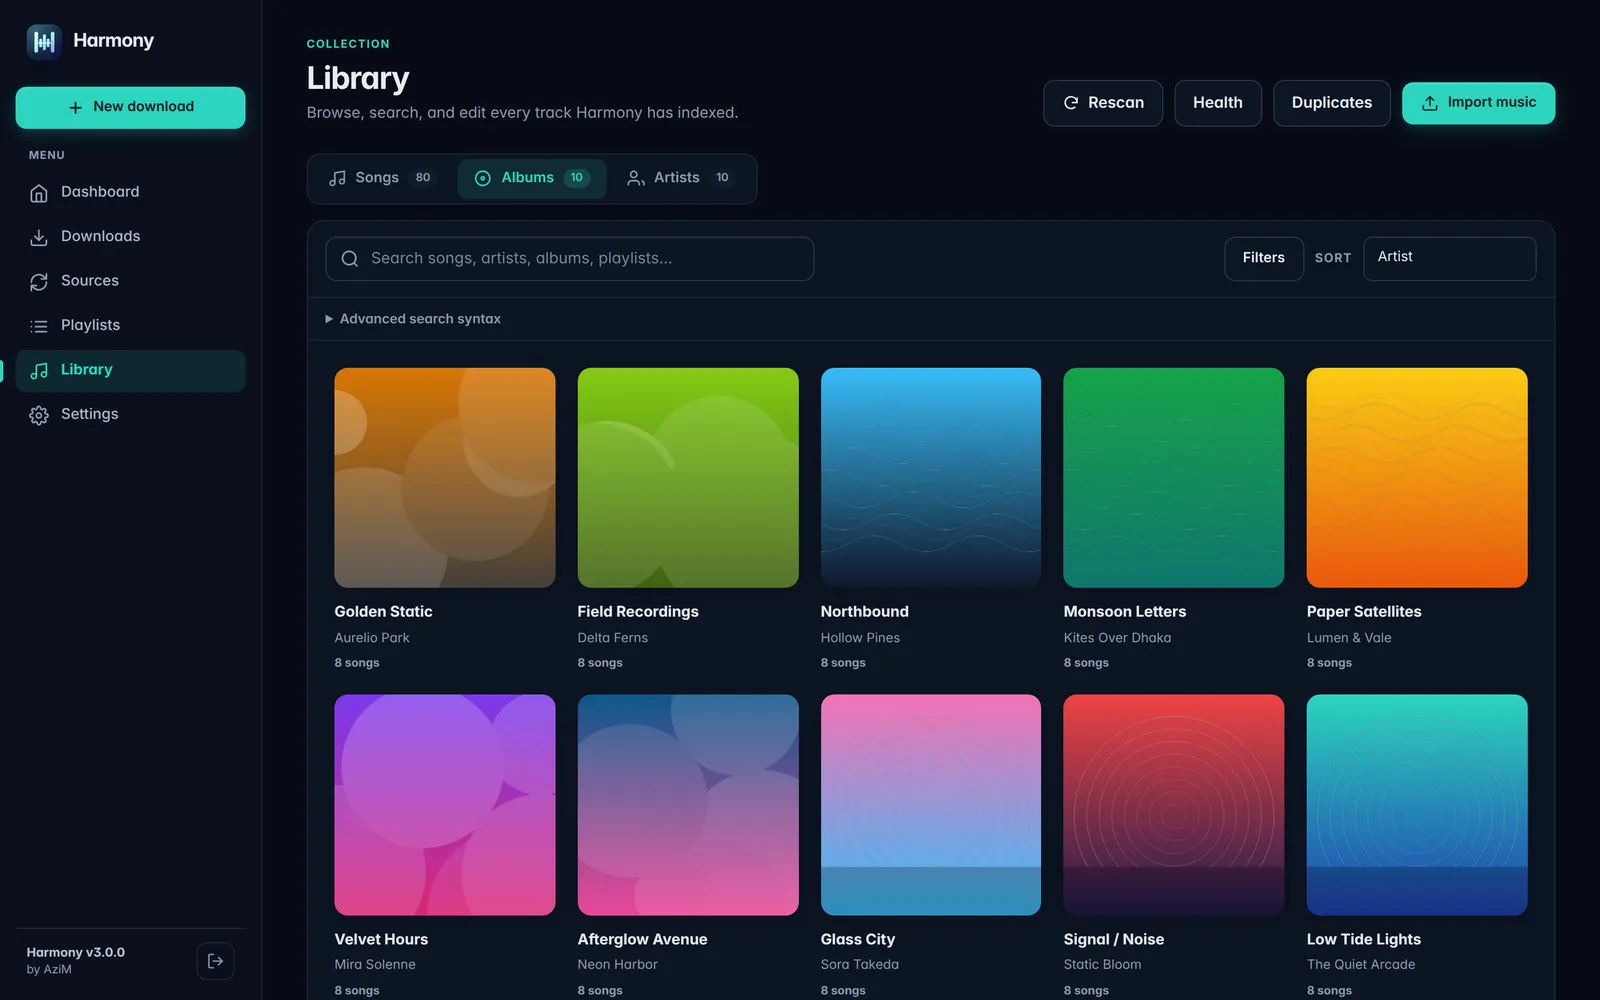
Task: Open the Glass City album cover
Action: (931, 805)
